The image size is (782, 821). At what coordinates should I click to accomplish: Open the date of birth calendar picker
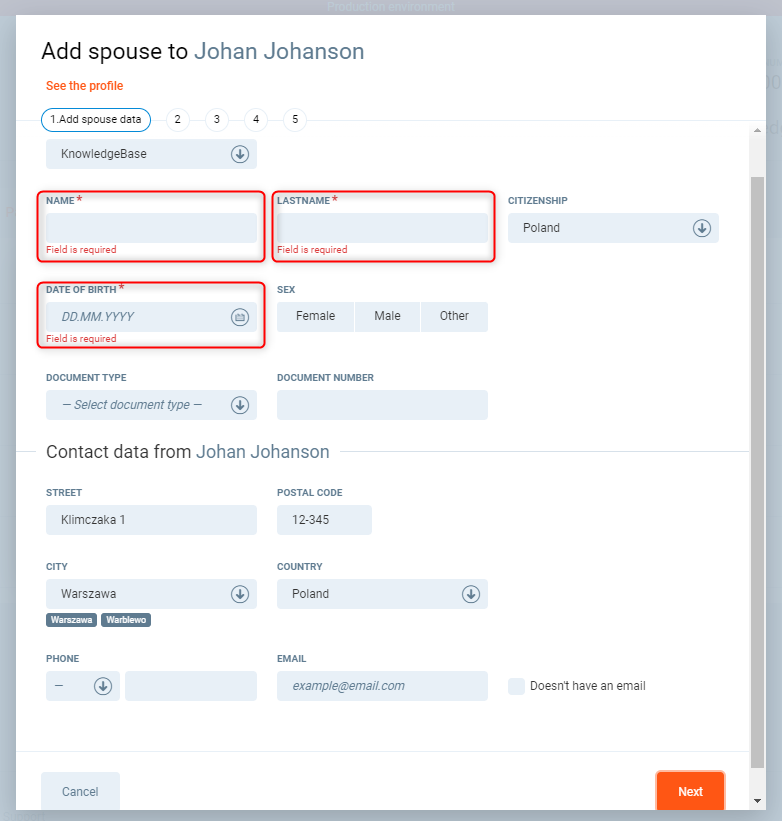(x=239, y=317)
